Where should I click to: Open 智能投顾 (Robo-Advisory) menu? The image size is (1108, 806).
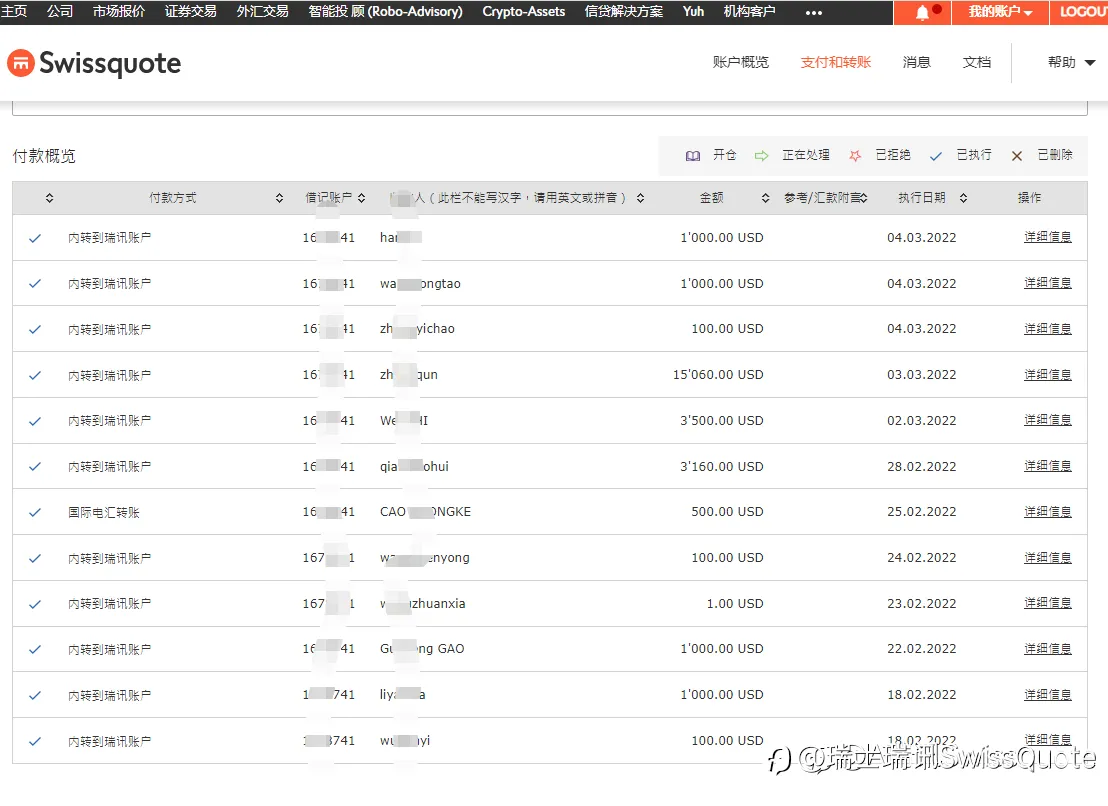pyautogui.click(x=386, y=11)
